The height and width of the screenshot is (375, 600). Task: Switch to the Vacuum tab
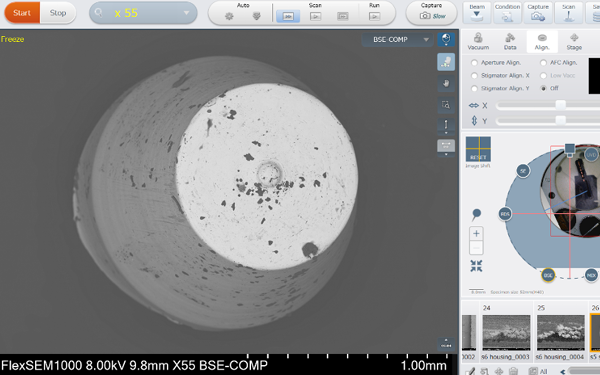(x=478, y=41)
